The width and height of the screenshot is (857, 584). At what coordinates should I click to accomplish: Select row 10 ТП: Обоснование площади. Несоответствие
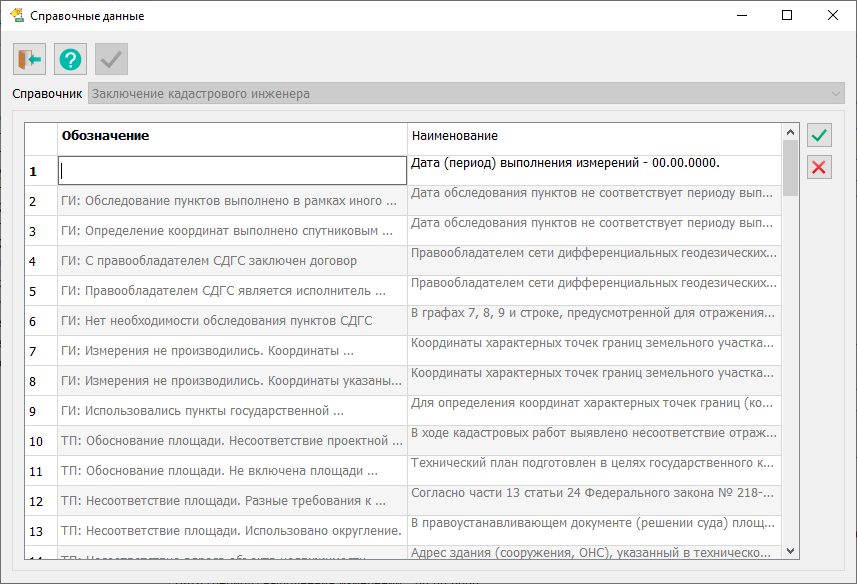point(232,441)
